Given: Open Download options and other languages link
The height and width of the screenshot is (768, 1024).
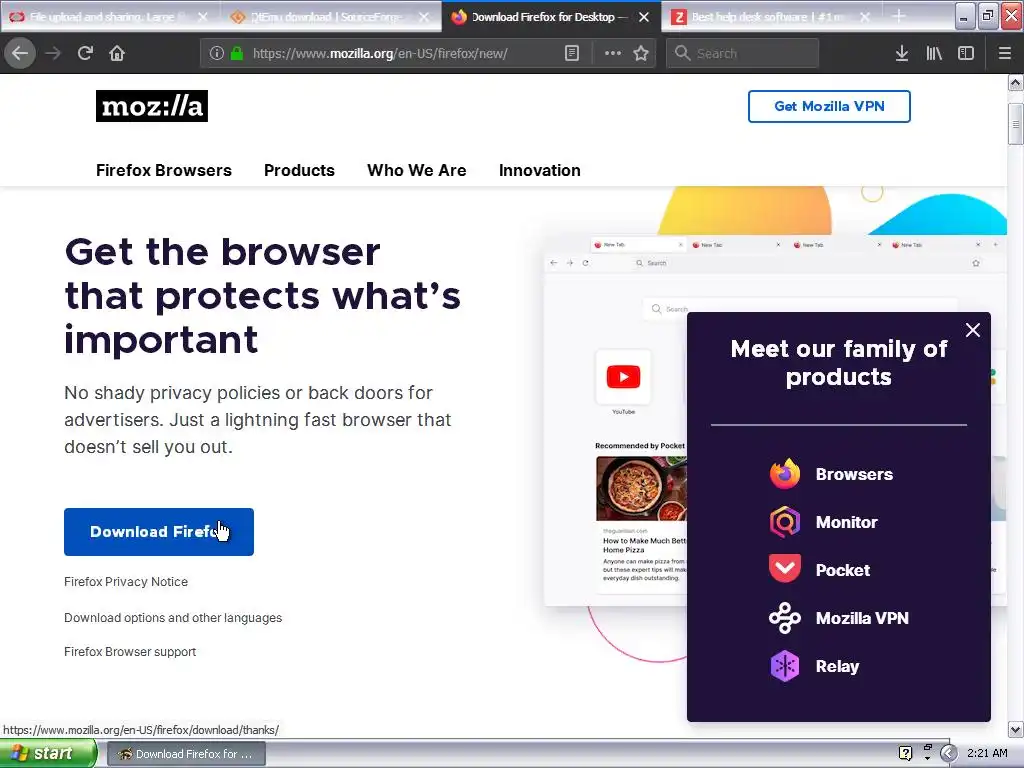Looking at the screenshot, I should coord(173,618).
